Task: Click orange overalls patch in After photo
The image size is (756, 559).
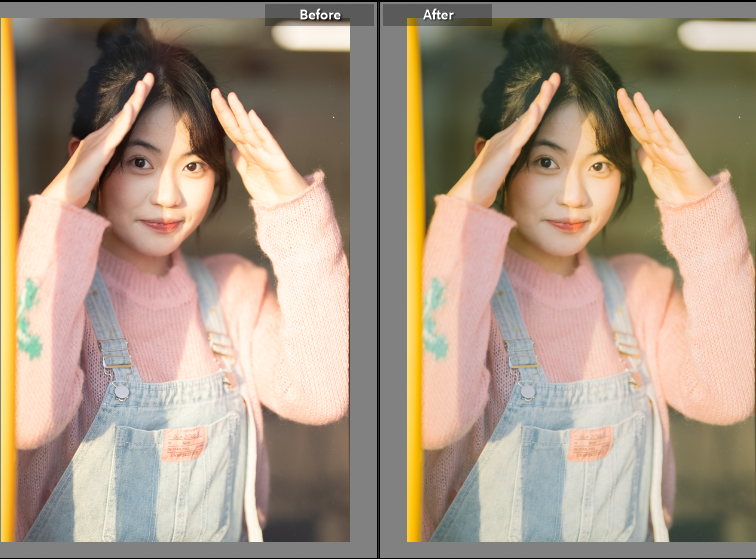Action: [590, 443]
